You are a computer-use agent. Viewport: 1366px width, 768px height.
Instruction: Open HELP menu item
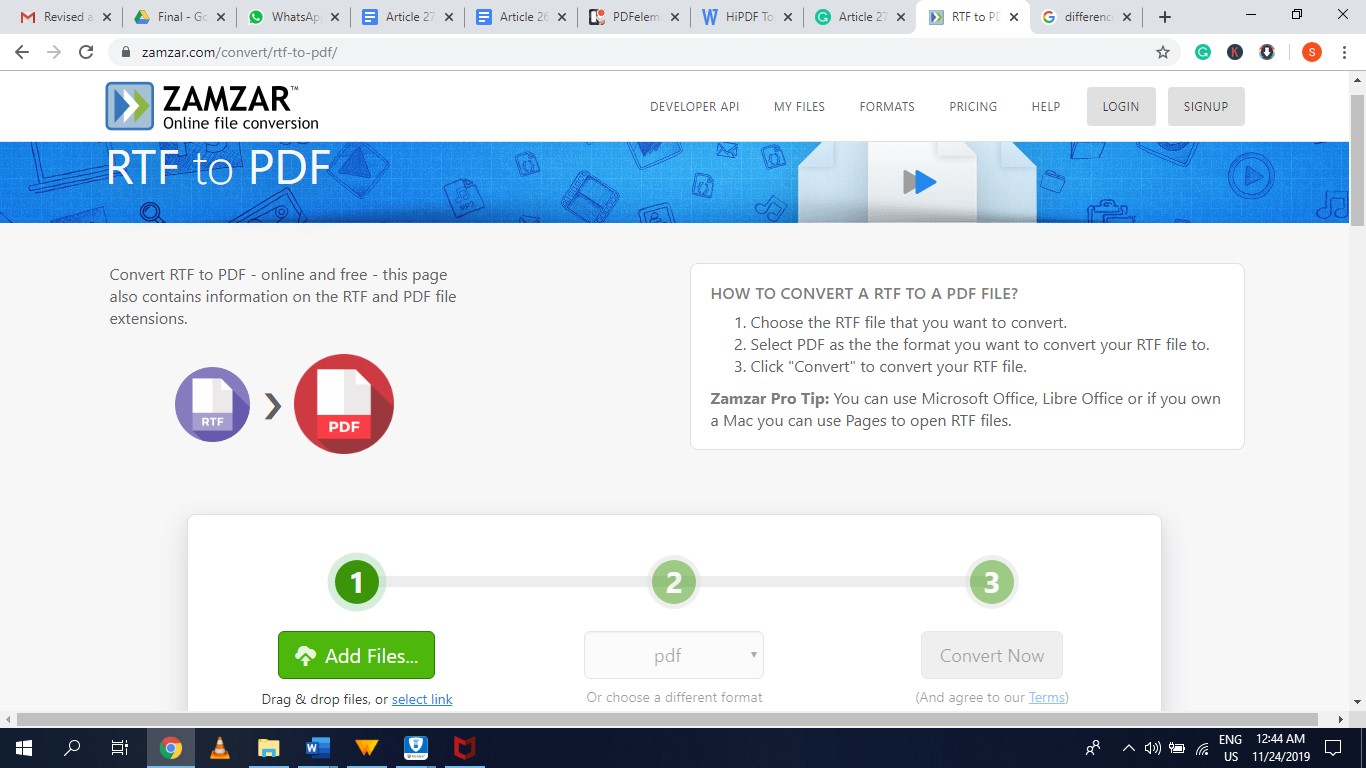point(1046,107)
